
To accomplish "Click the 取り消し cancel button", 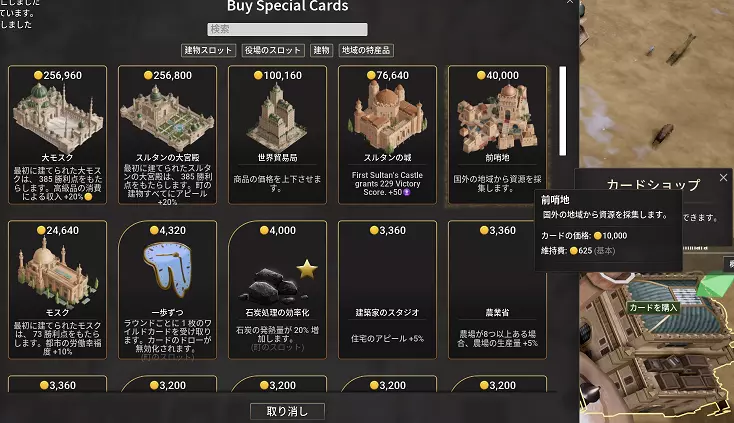I will (287, 411).
